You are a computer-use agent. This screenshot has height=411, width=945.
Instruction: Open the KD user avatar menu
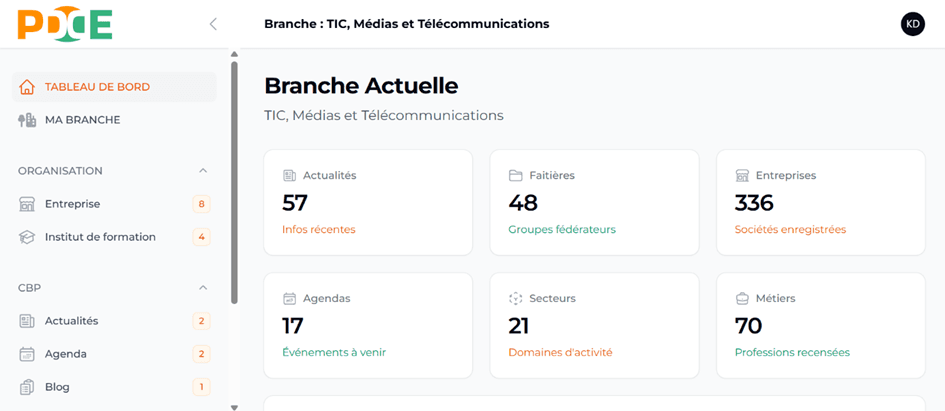pyautogui.click(x=912, y=24)
